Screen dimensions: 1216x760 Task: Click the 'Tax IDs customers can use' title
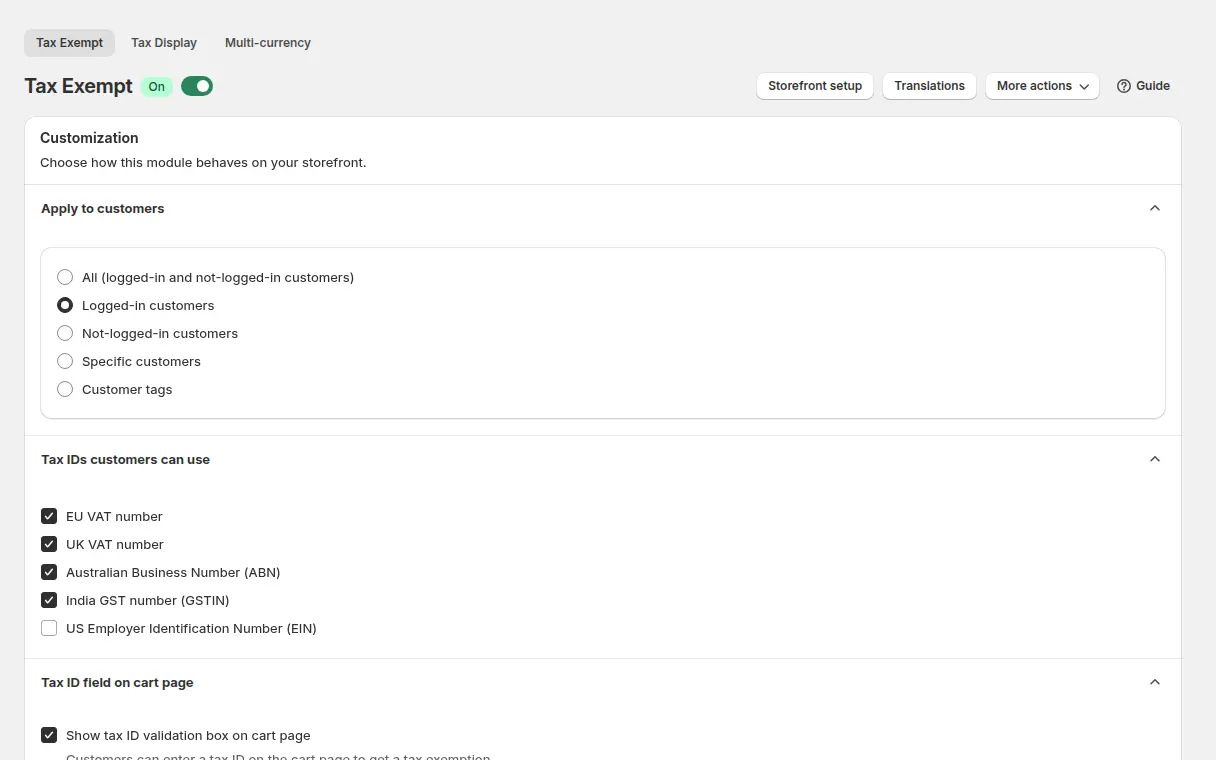tap(125, 459)
